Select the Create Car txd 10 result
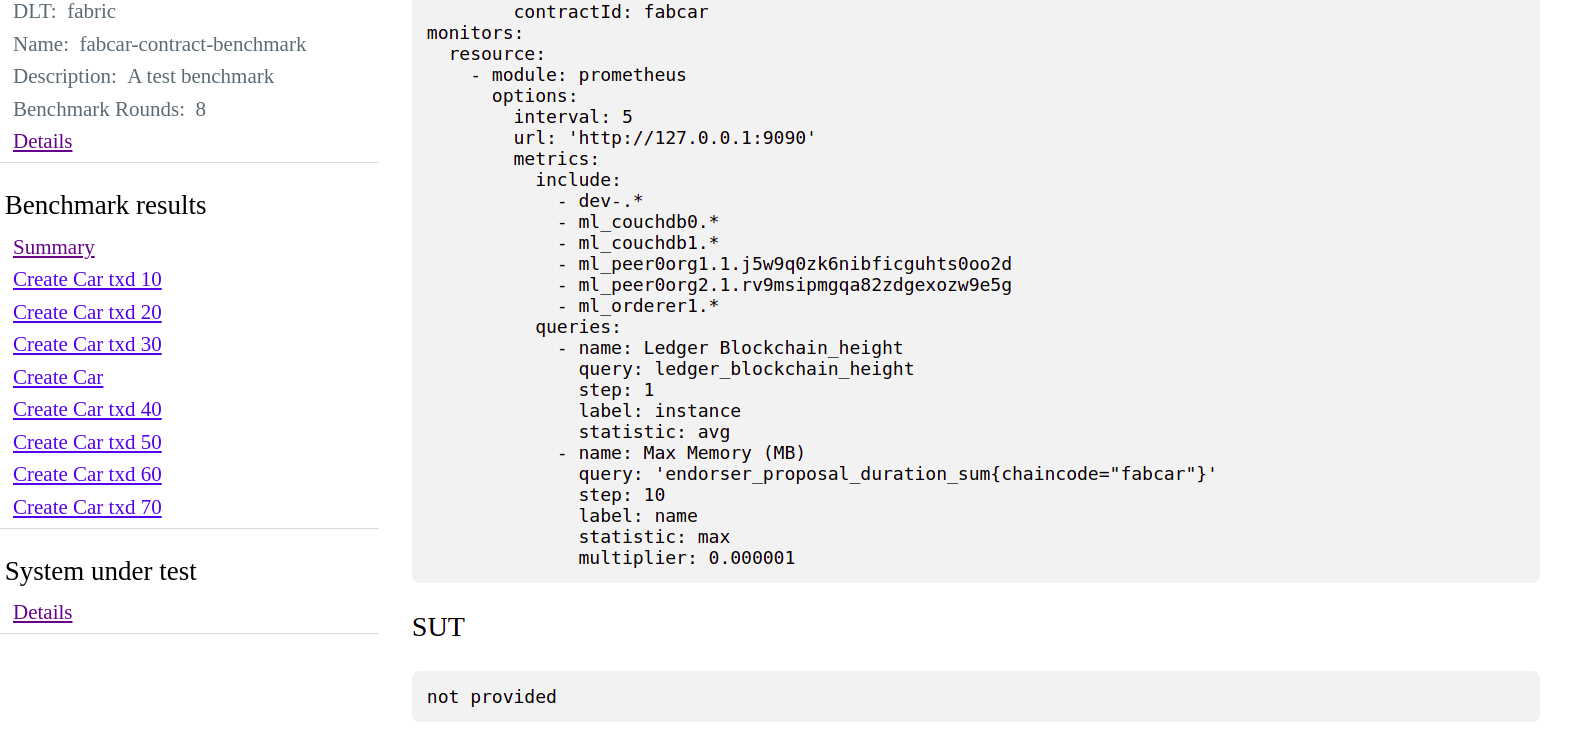 (x=87, y=279)
